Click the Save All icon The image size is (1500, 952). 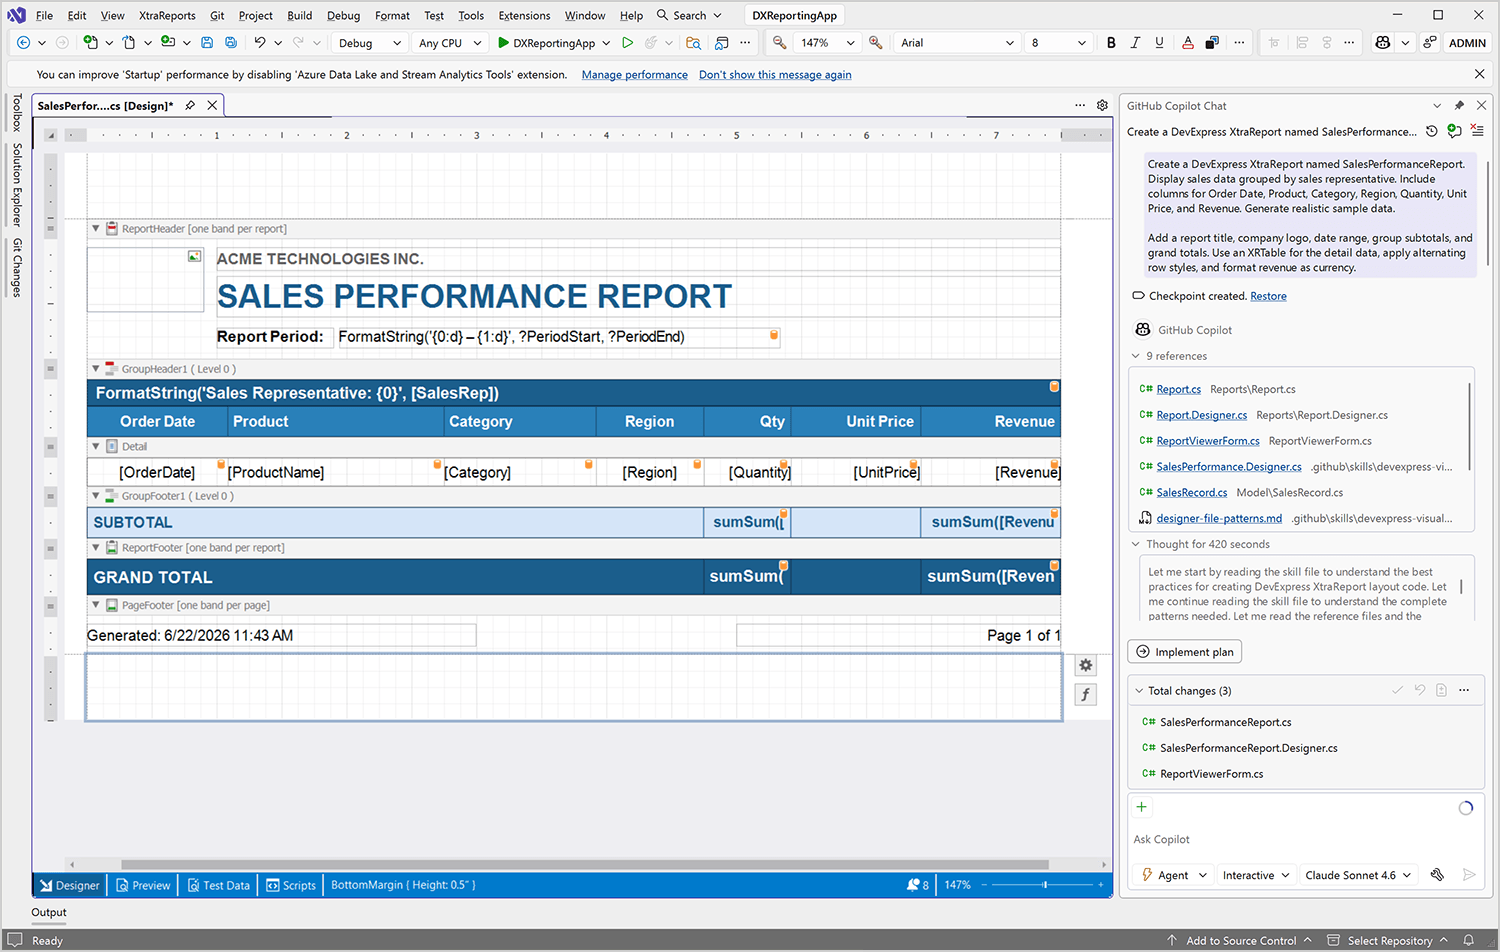tap(231, 43)
